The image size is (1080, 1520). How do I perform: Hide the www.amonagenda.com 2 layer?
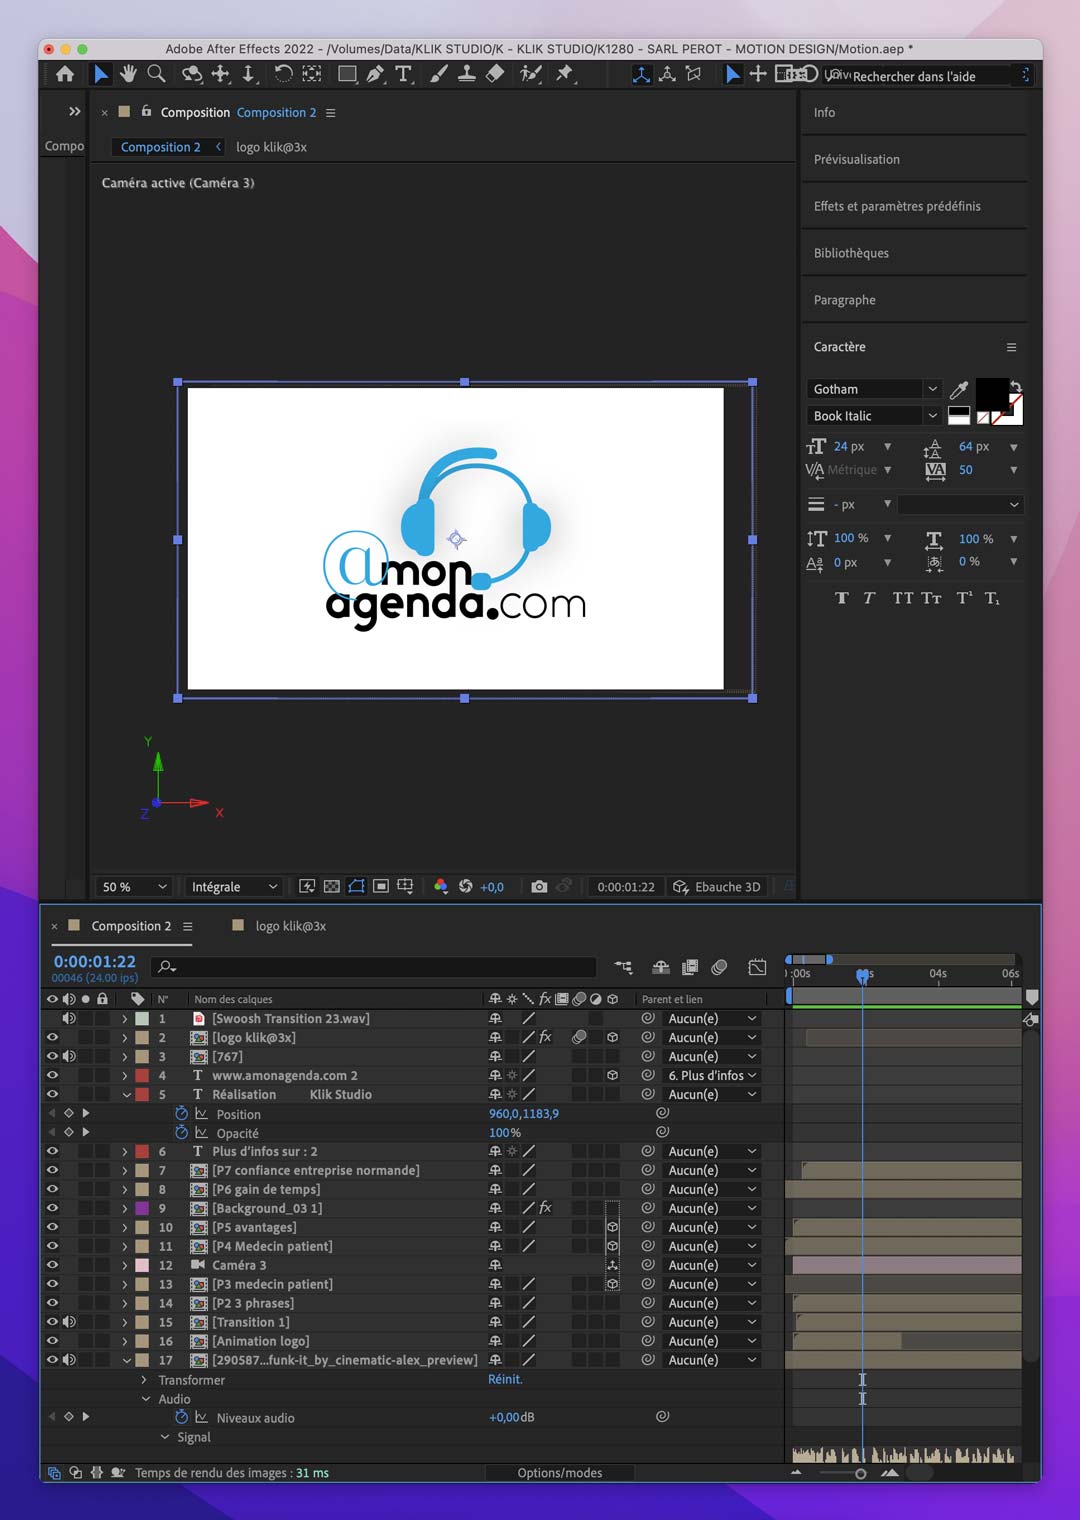pyautogui.click(x=52, y=1075)
